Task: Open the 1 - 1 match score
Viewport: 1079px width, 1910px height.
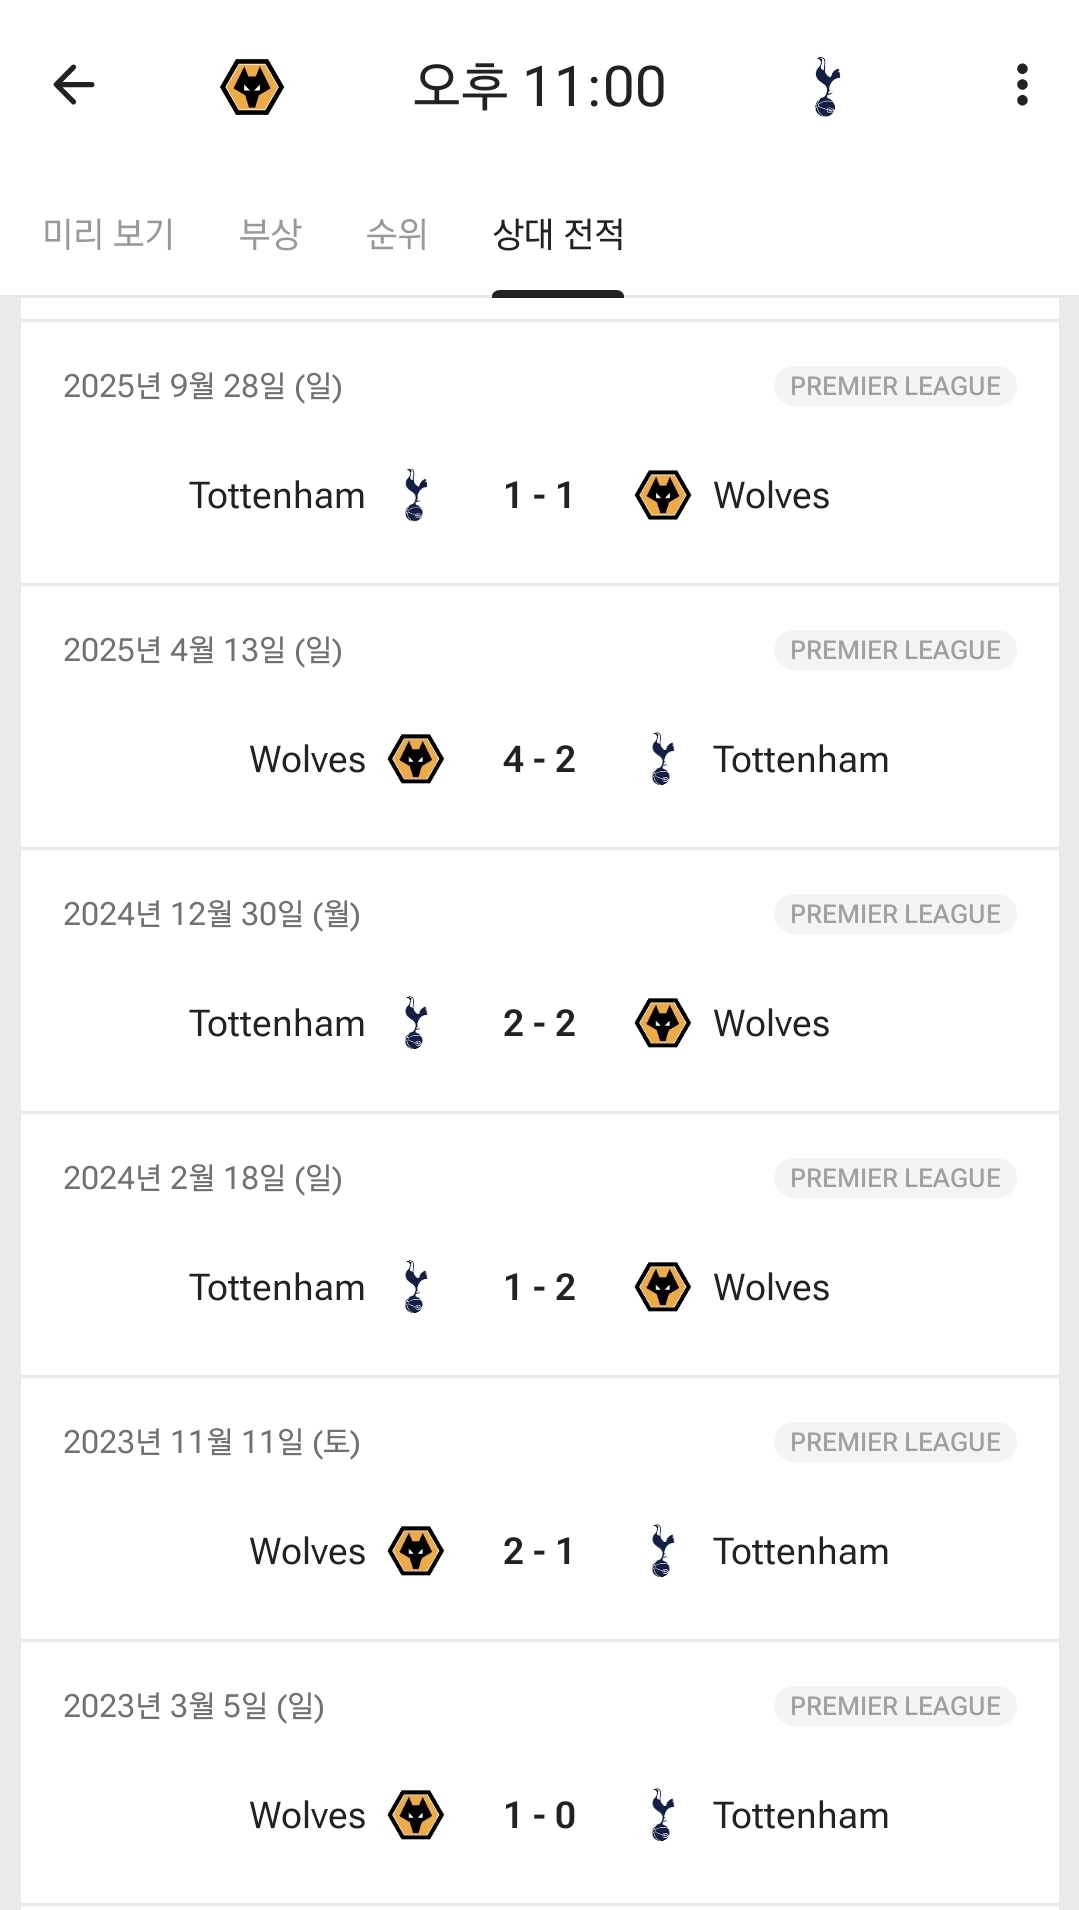Action: tap(539, 495)
